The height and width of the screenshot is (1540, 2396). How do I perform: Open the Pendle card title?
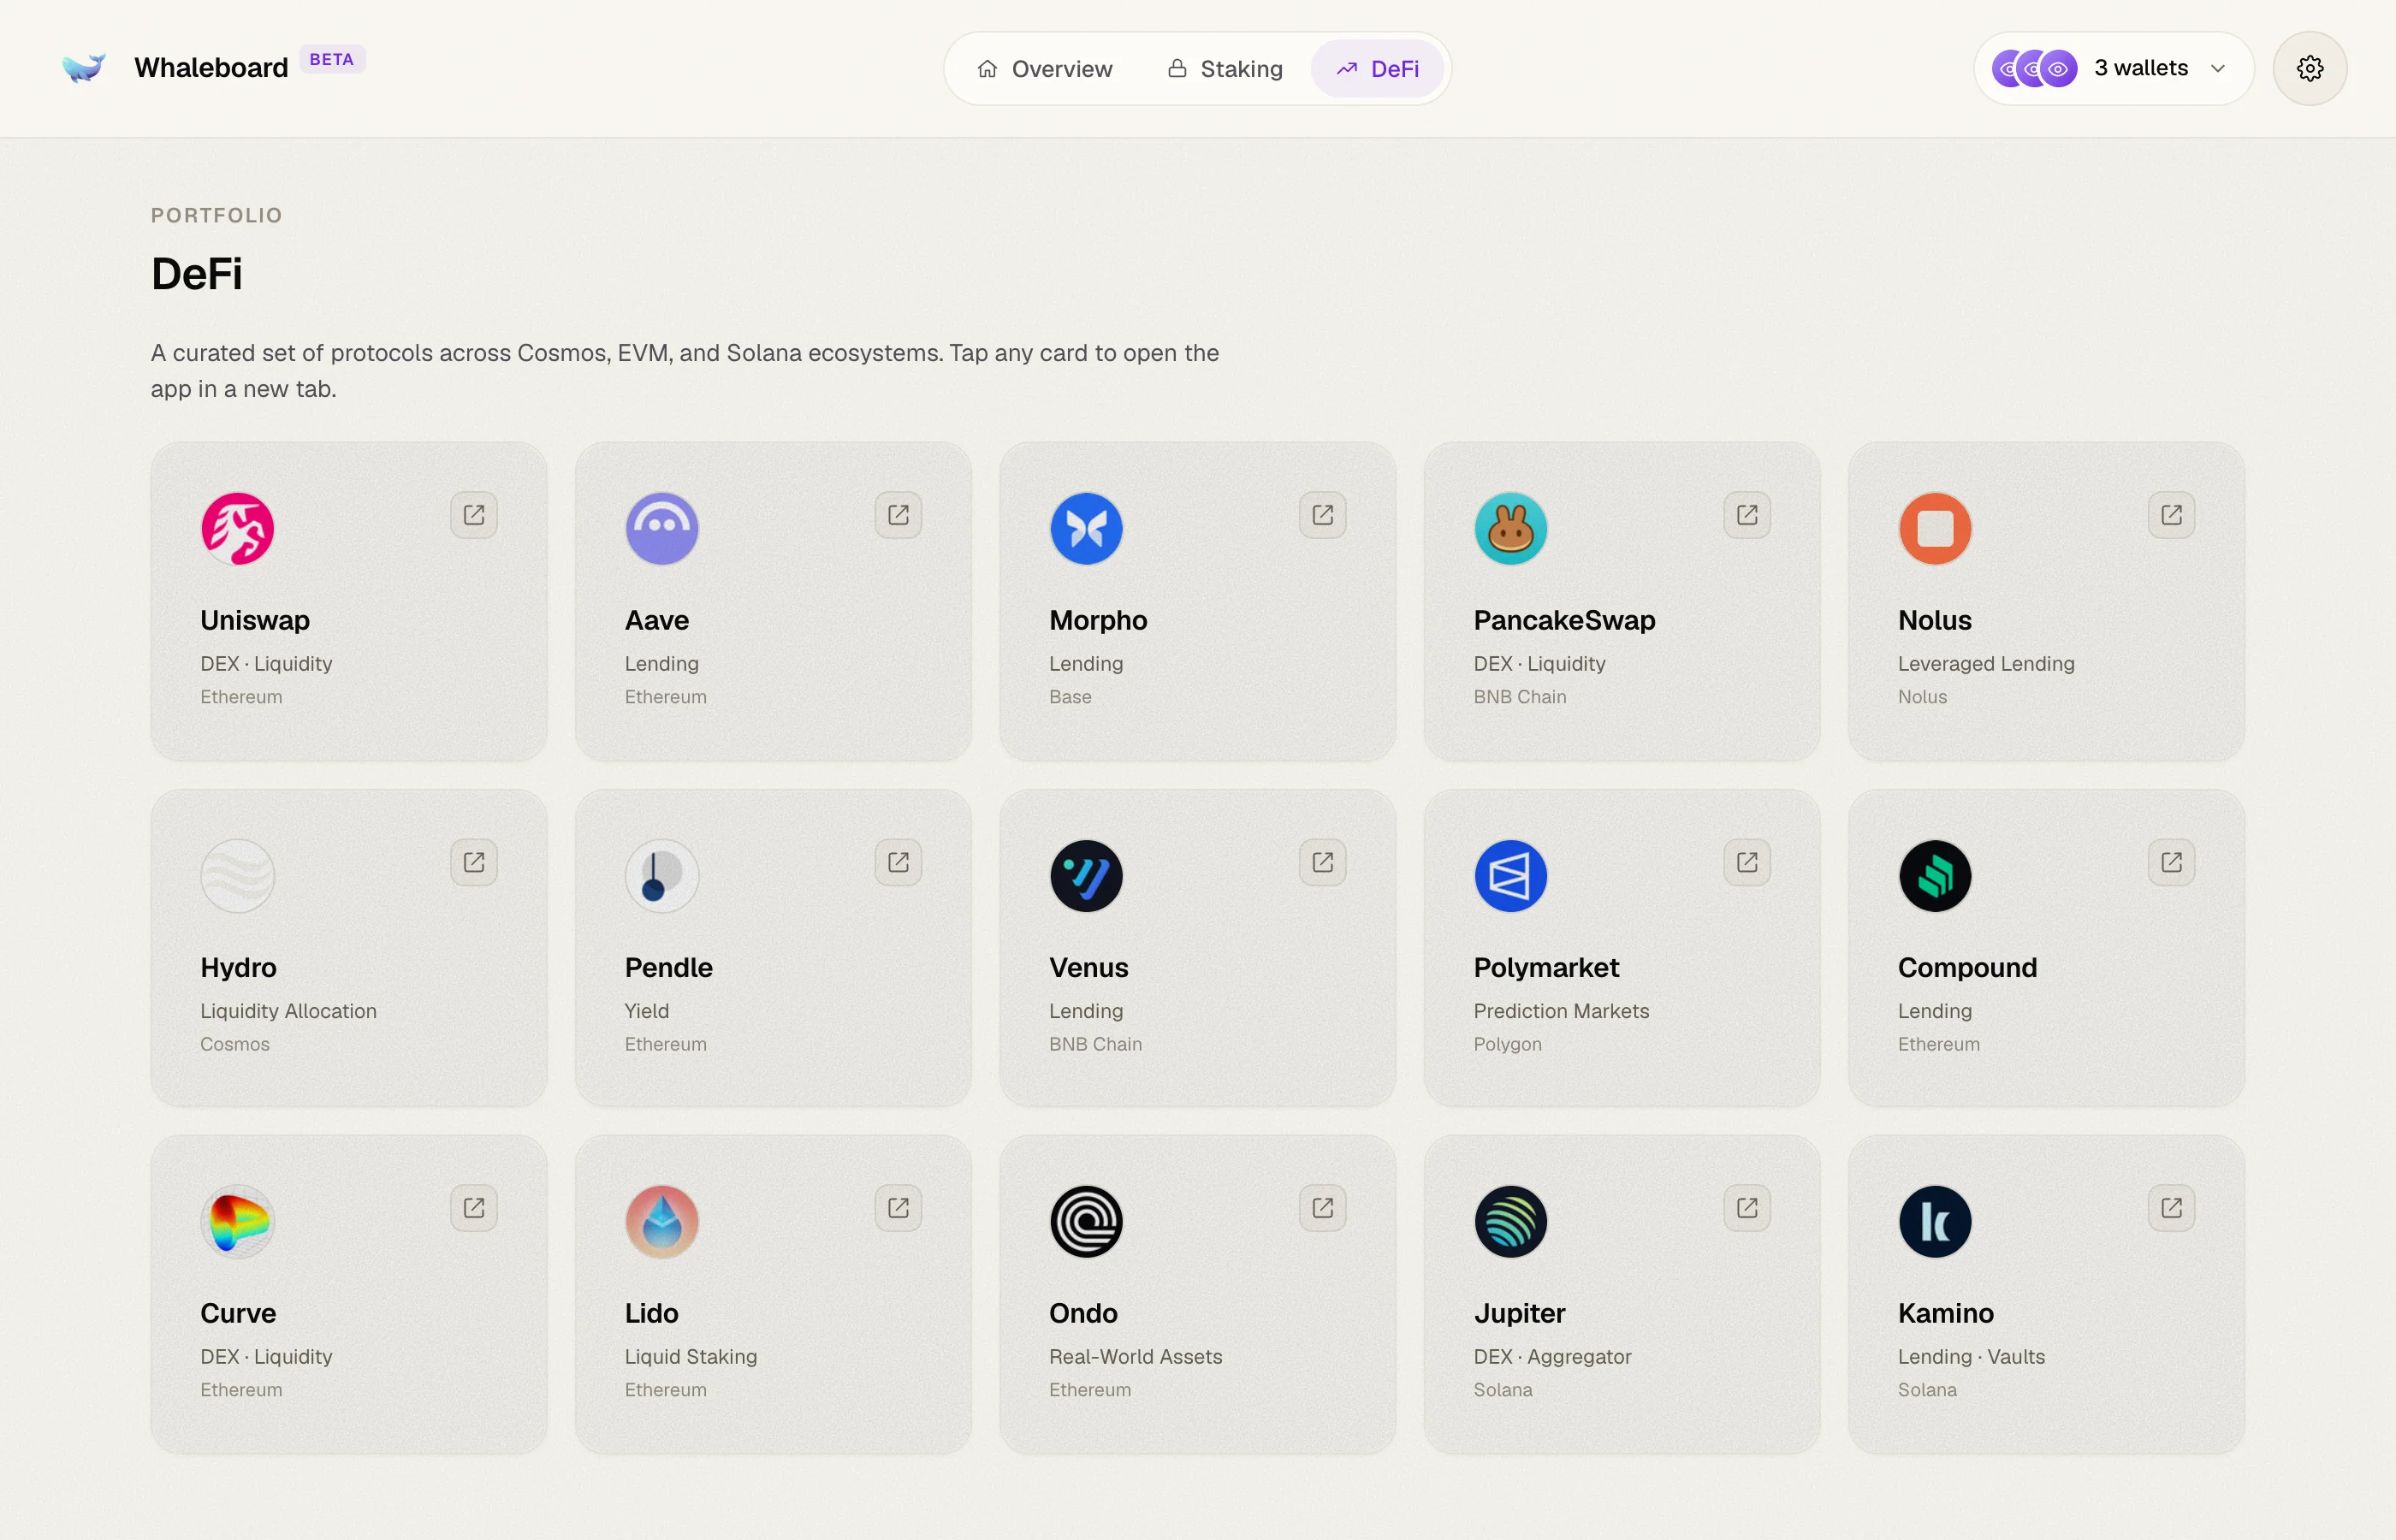click(x=668, y=968)
